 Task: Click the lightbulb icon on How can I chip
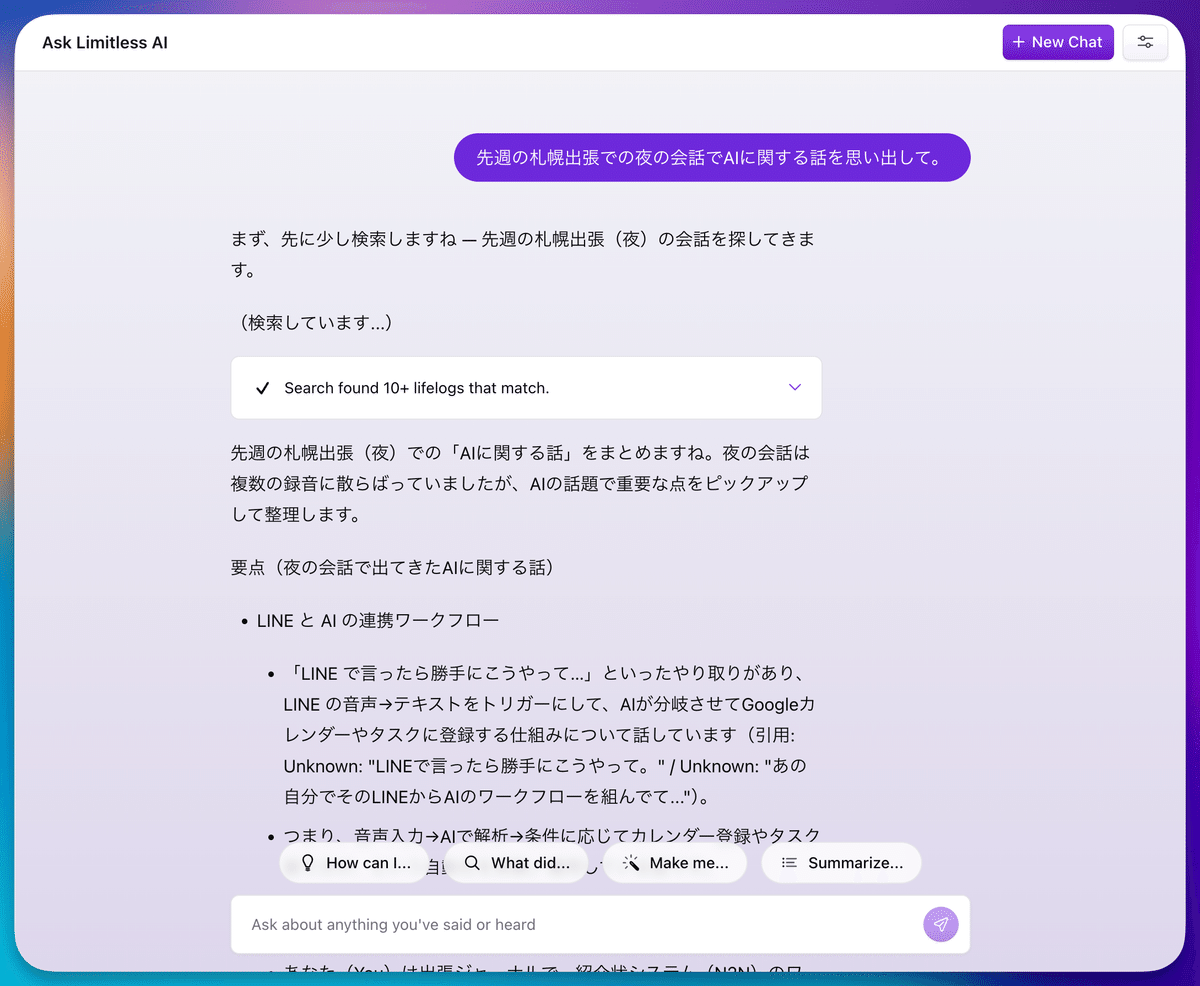[308, 863]
